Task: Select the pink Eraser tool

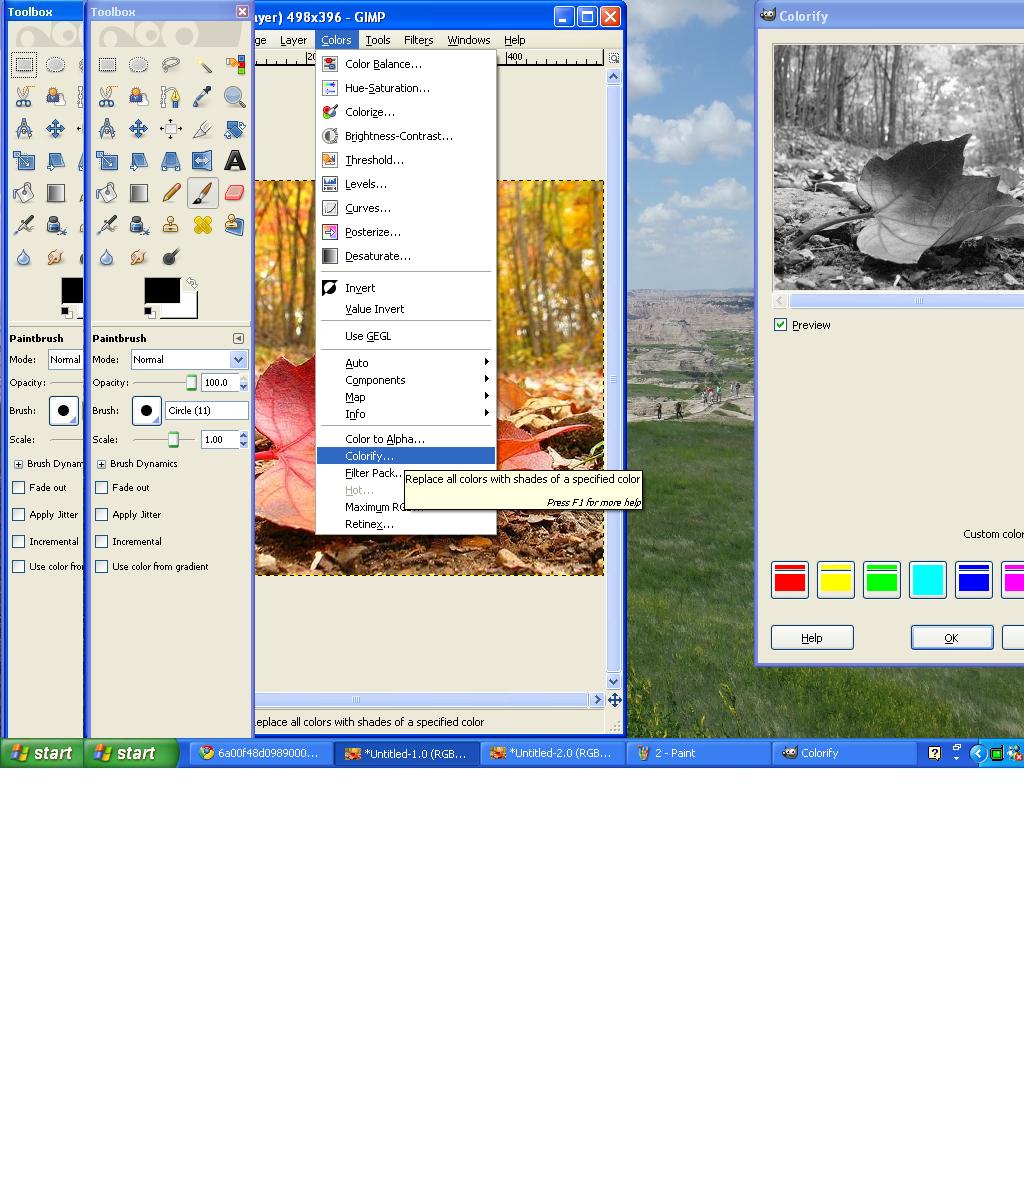Action: tap(235, 193)
